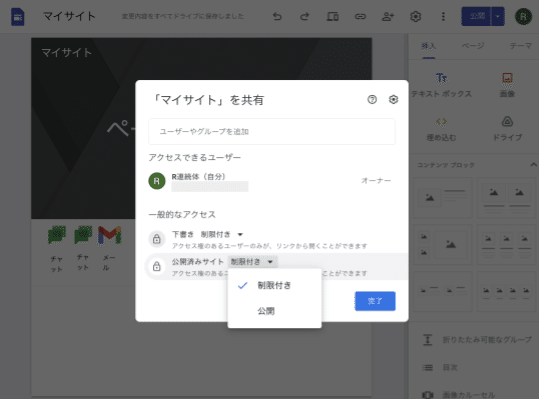Insert from ドライブ
This screenshot has width=539, height=399.
click(507, 129)
